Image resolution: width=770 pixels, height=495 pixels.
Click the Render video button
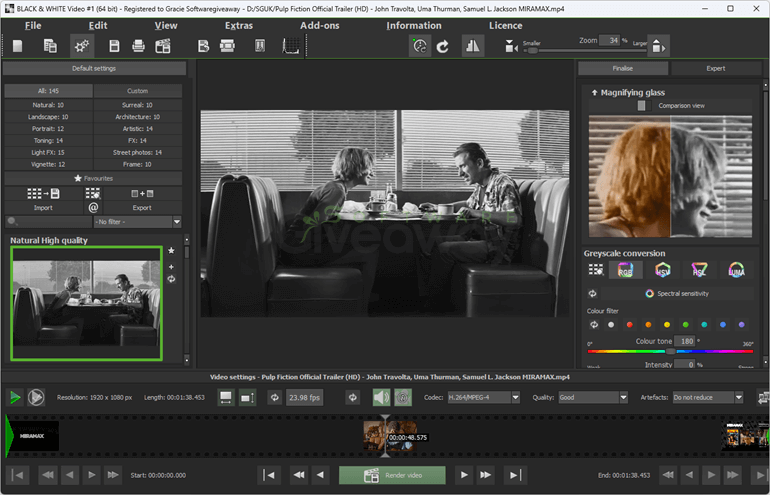click(x=392, y=475)
